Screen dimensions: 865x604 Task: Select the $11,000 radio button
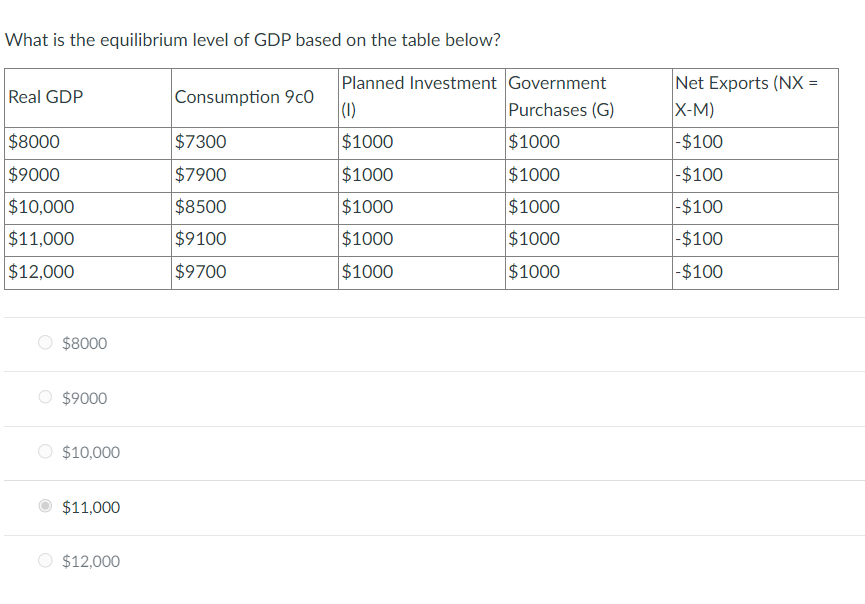(x=44, y=506)
